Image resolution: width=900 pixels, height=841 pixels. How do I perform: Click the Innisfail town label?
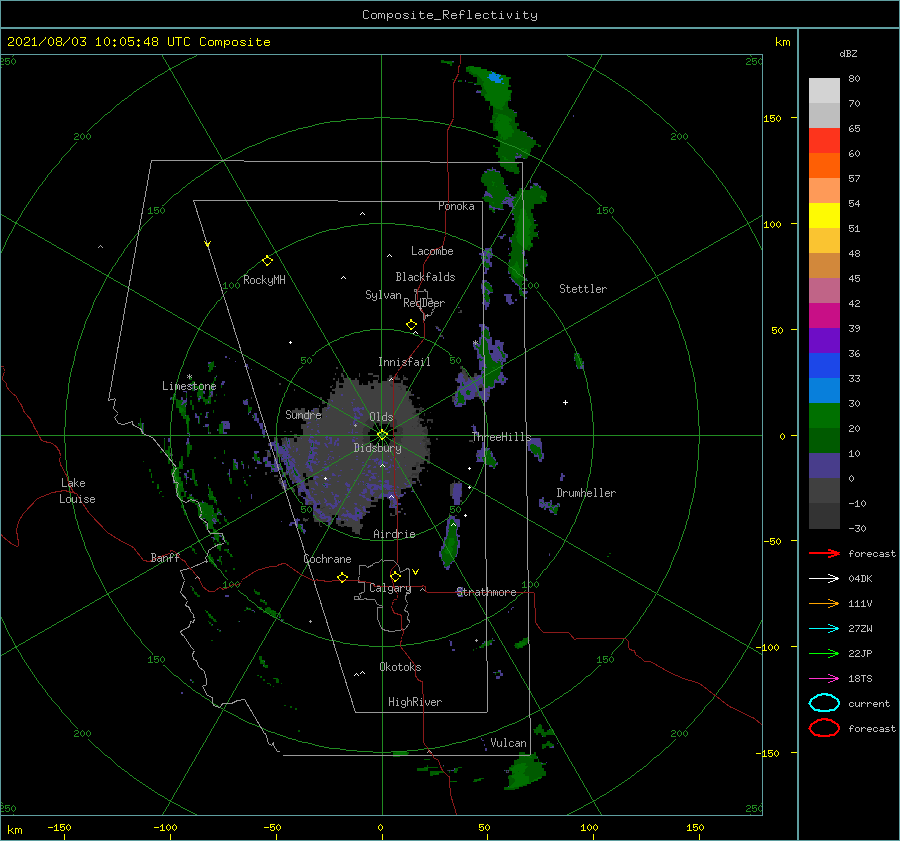pyautogui.click(x=404, y=362)
